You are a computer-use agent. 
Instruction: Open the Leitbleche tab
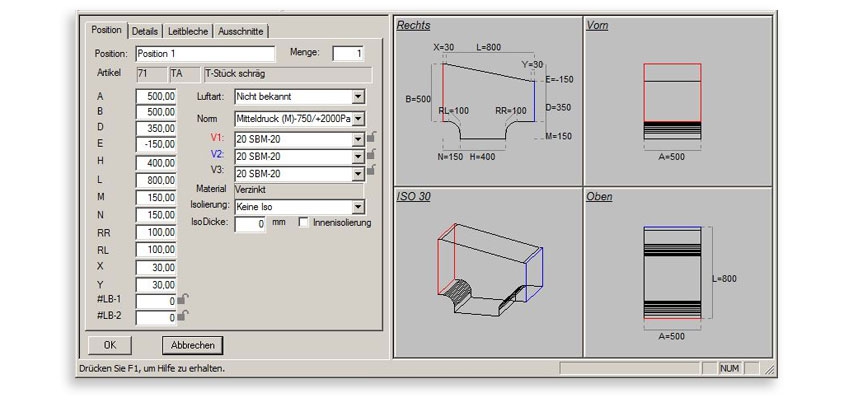coord(188,32)
